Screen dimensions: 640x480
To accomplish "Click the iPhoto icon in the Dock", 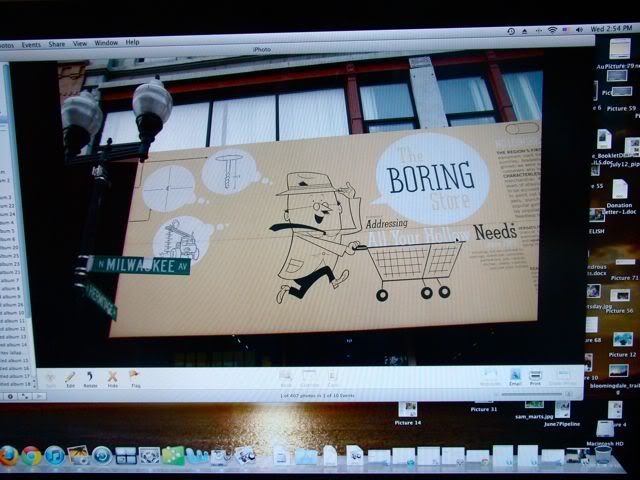I will (78, 455).
